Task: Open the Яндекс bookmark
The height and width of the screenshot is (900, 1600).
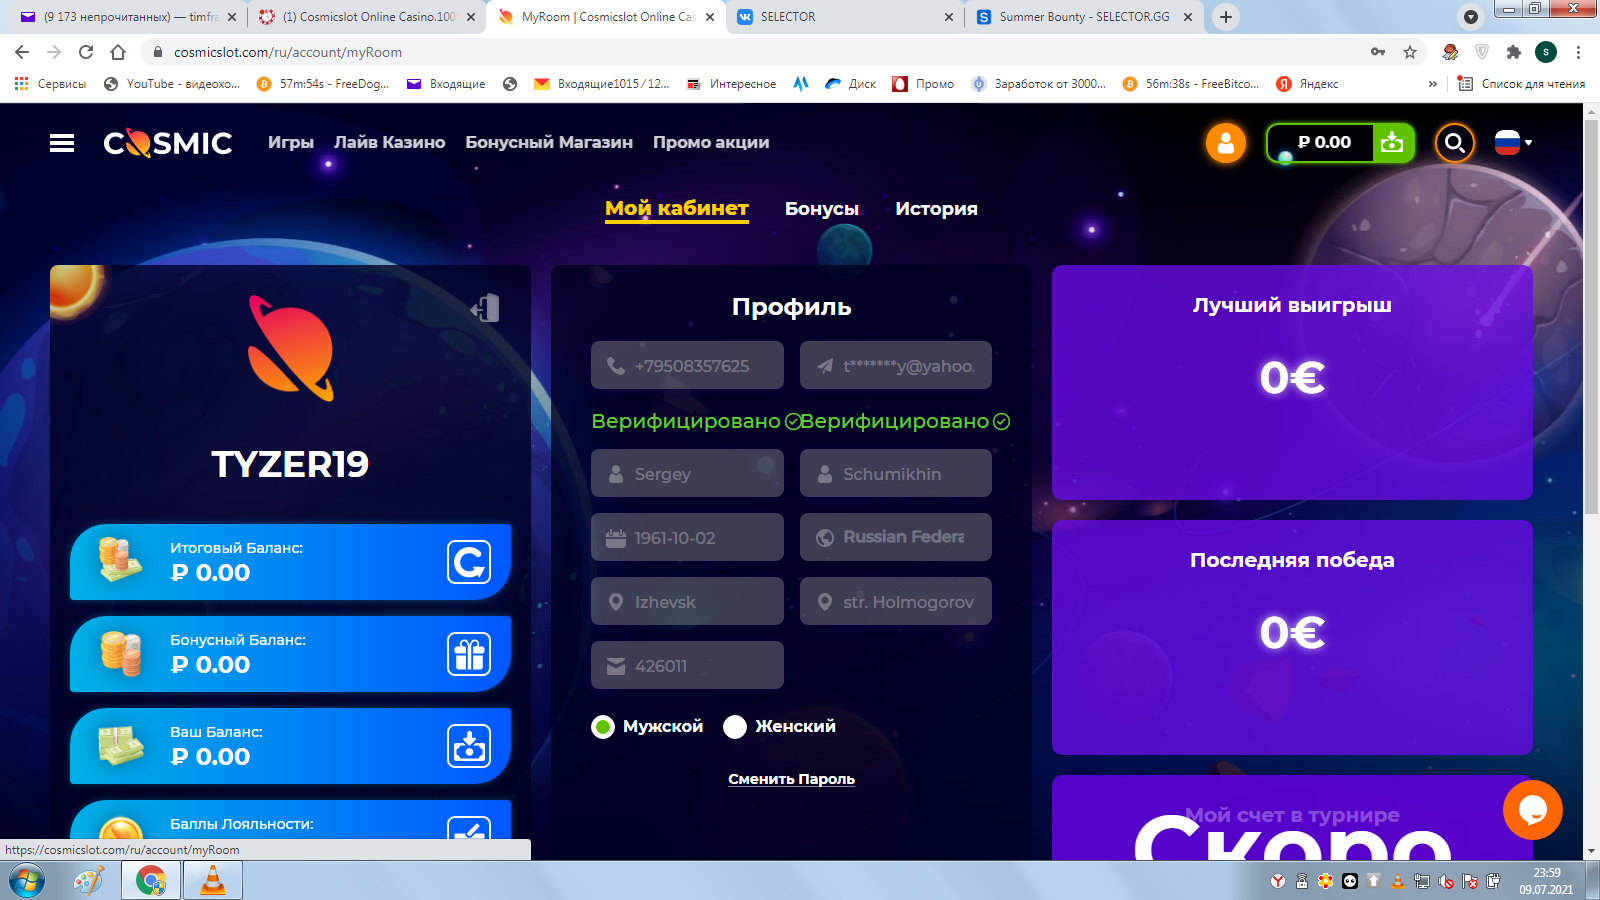Action: tap(1307, 84)
